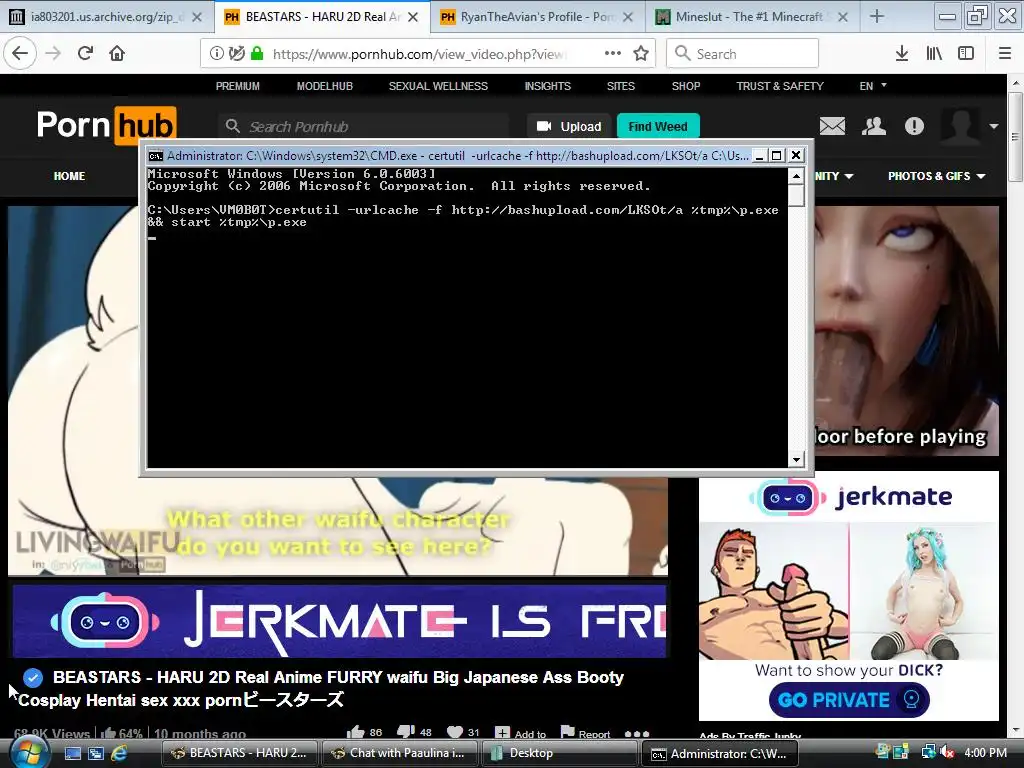Viewport: 1024px width, 768px height.
Task: Open the INSIGHTS top menu item
Action: pyautogui.click(x=547, y=86)
